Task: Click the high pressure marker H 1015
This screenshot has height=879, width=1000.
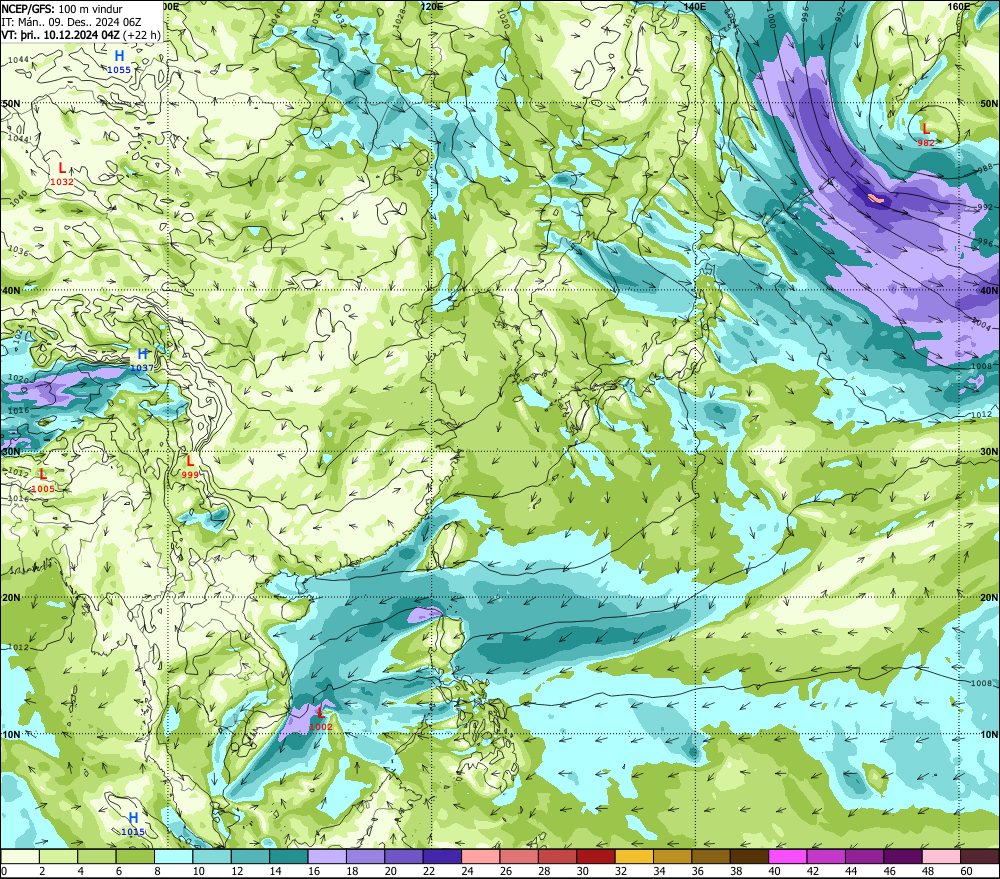Action: [133, 824]
